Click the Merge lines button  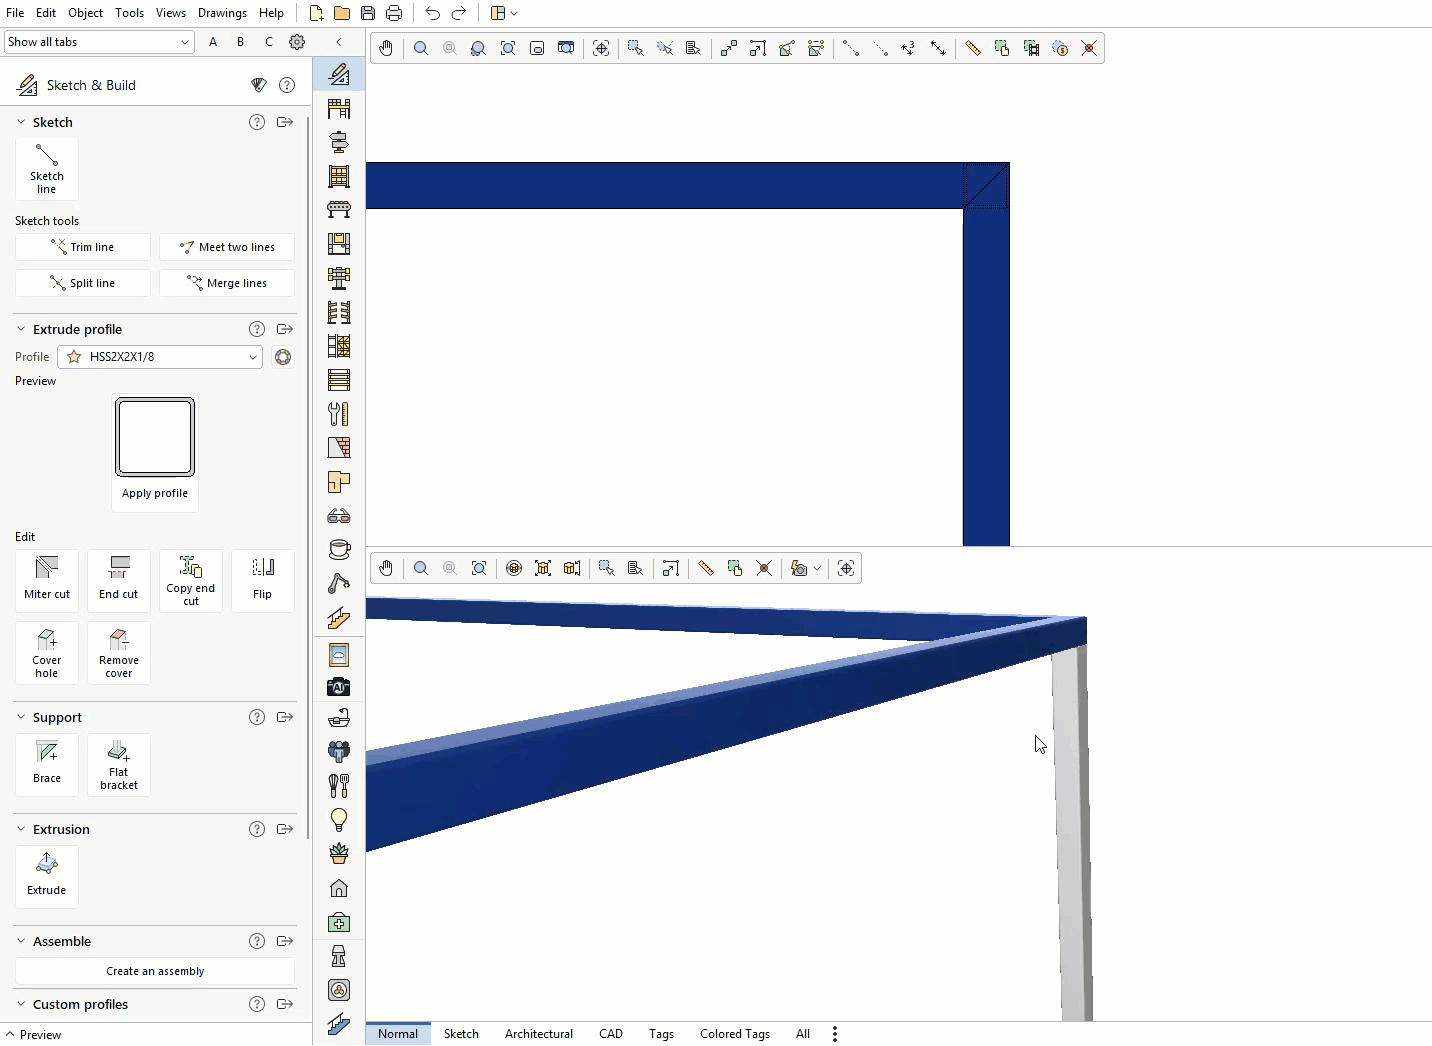pyautogui.click(x=227, y=283)
